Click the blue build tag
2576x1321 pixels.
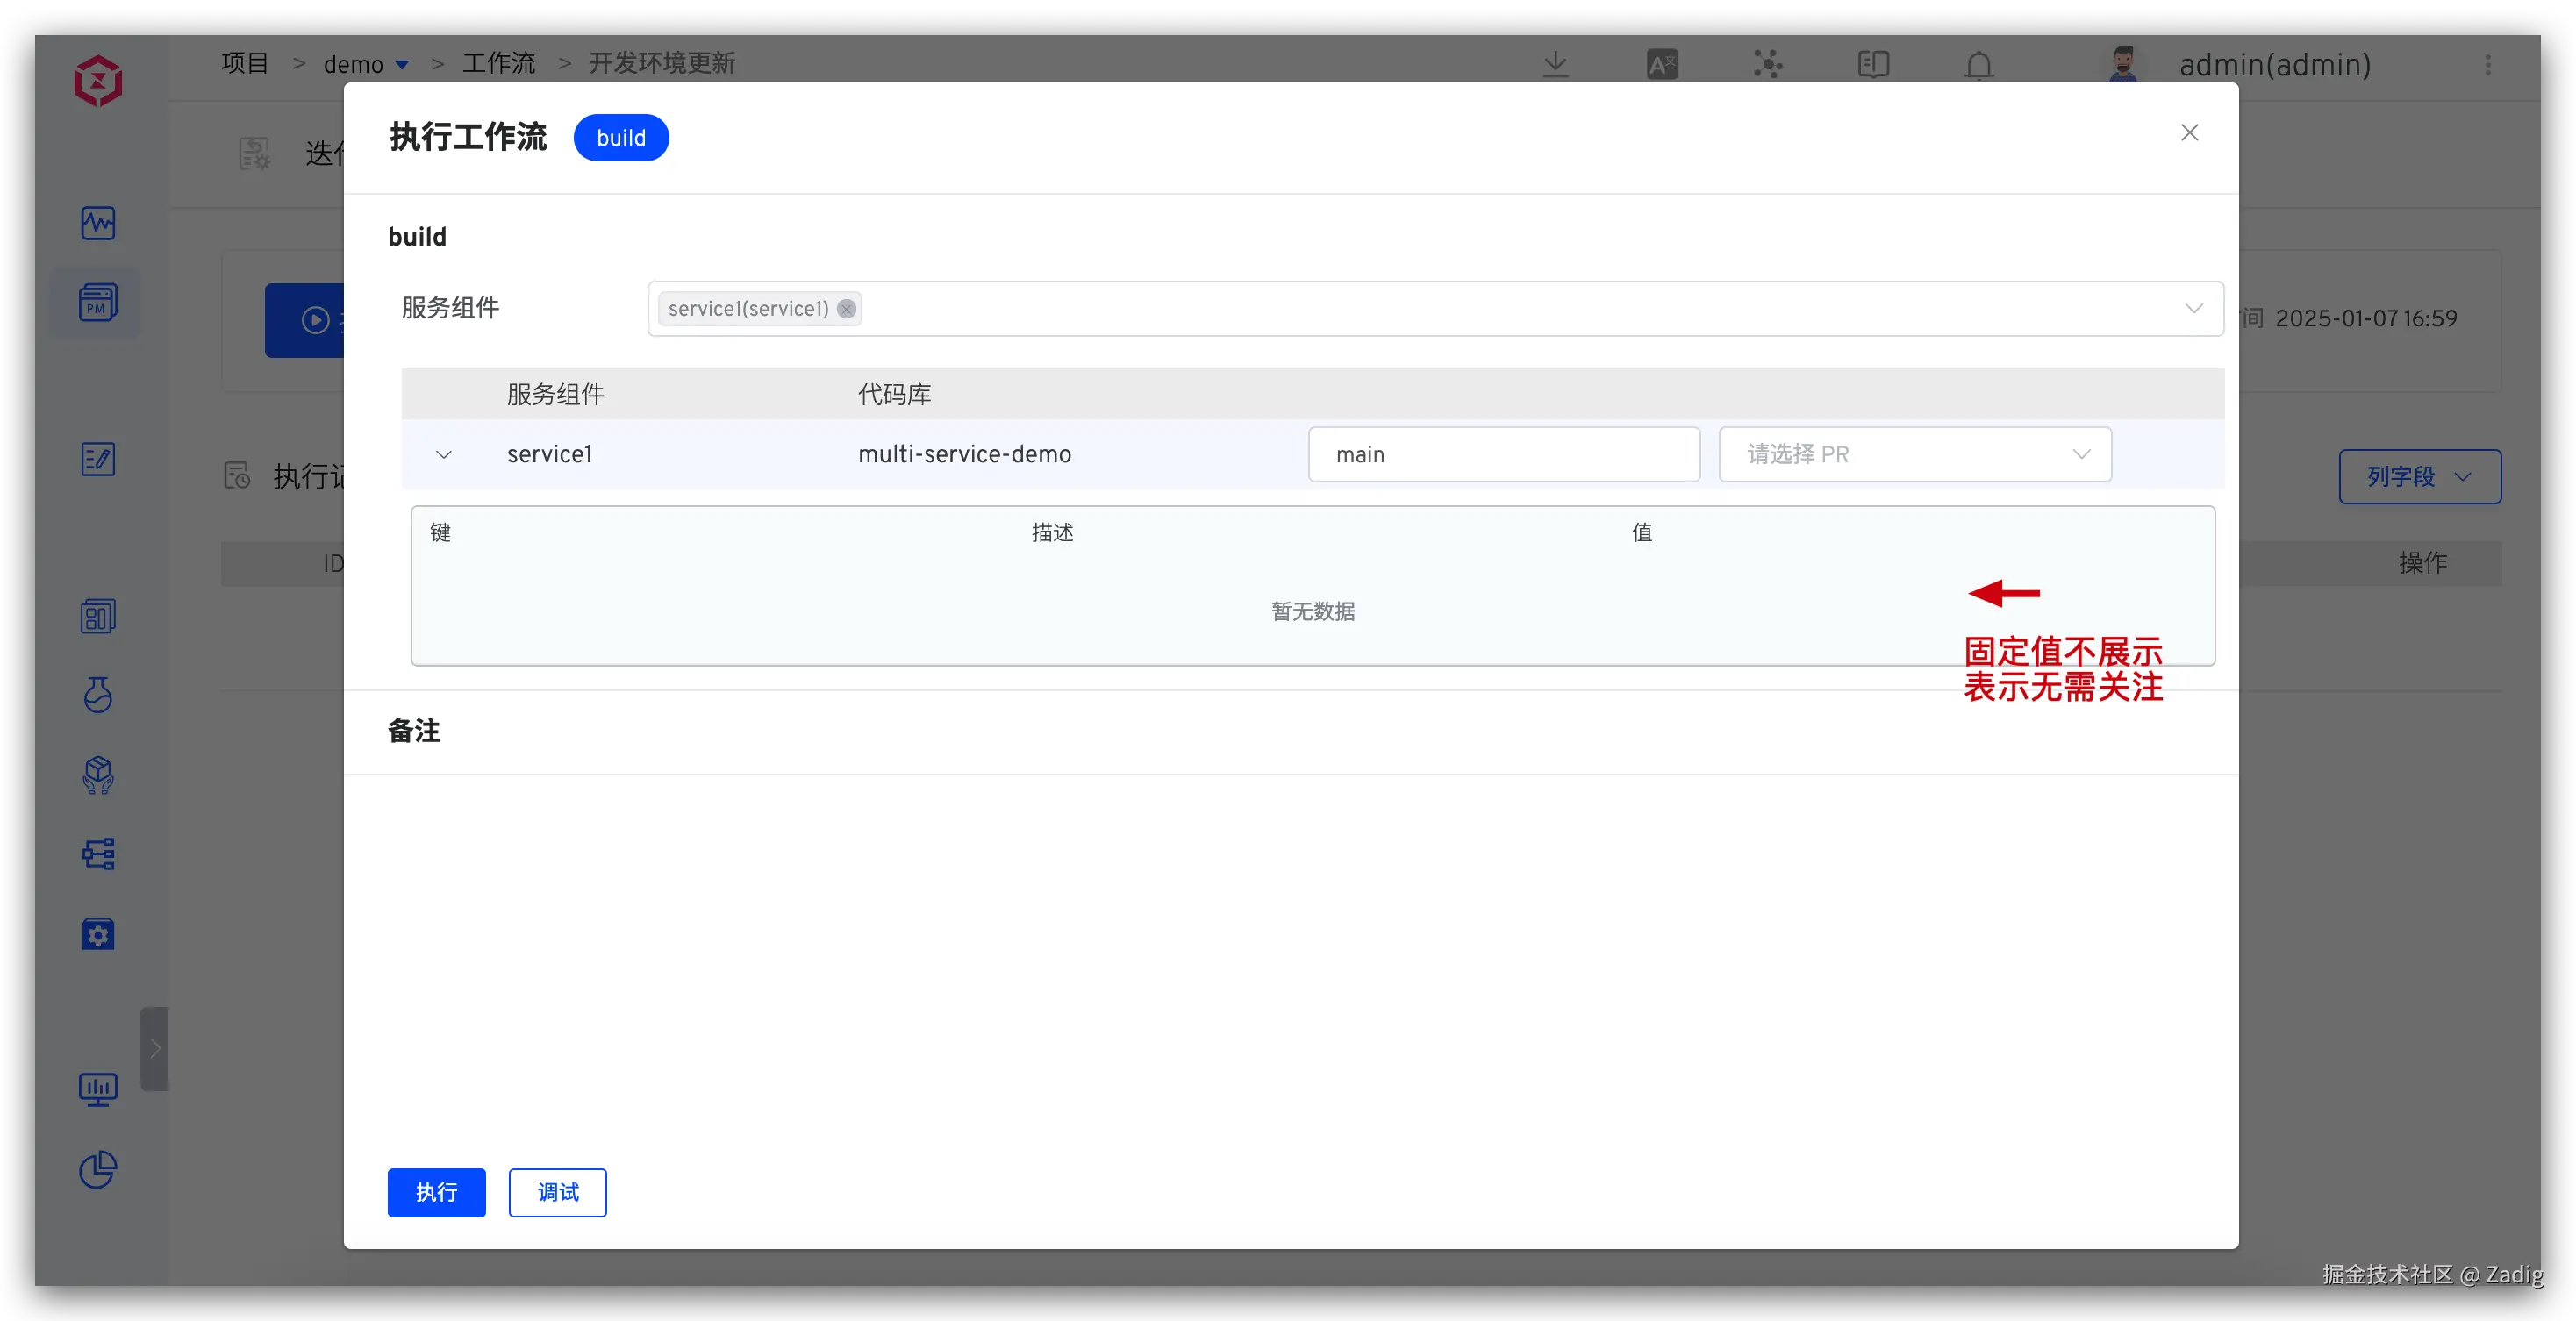click(x=621, y=138)
